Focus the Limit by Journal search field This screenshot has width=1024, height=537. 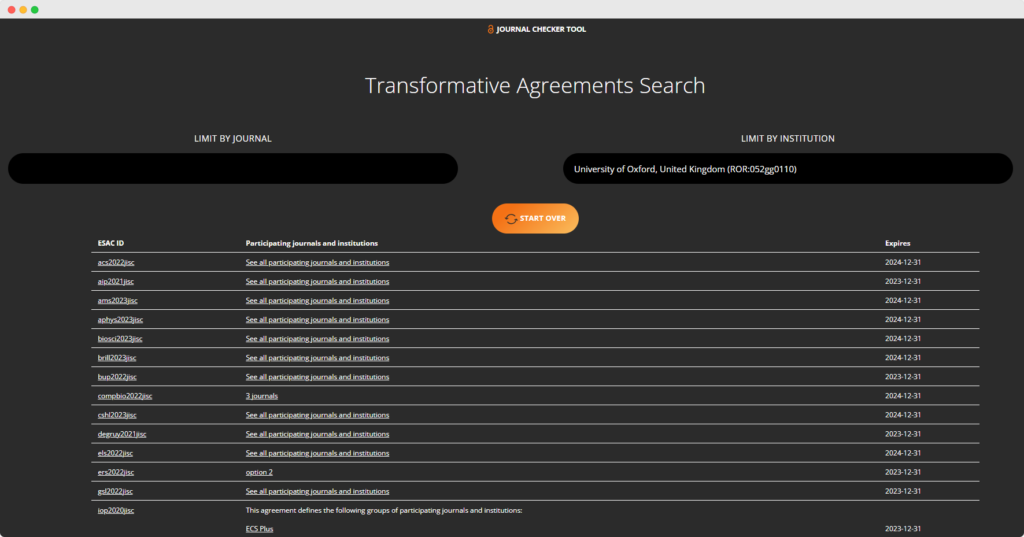[232, 169]
